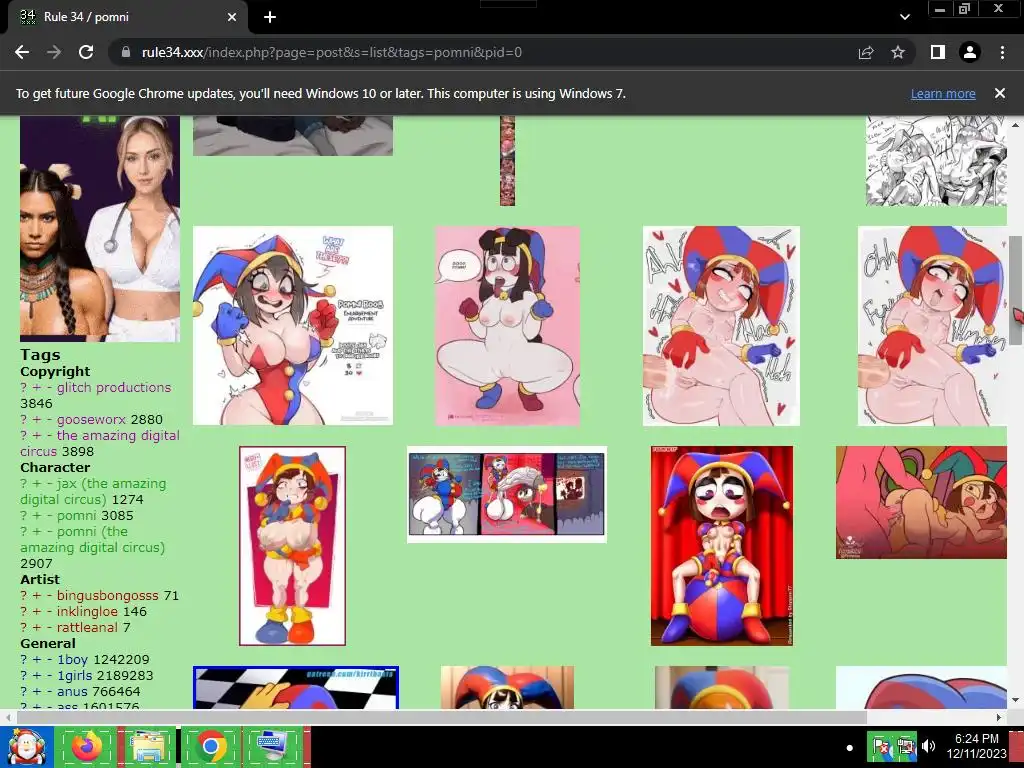Image resolution: width=1024 pixels, height=768 pixels.
Task: Open the bingusbongosss artist tag
Action: (x=108, y=596)
